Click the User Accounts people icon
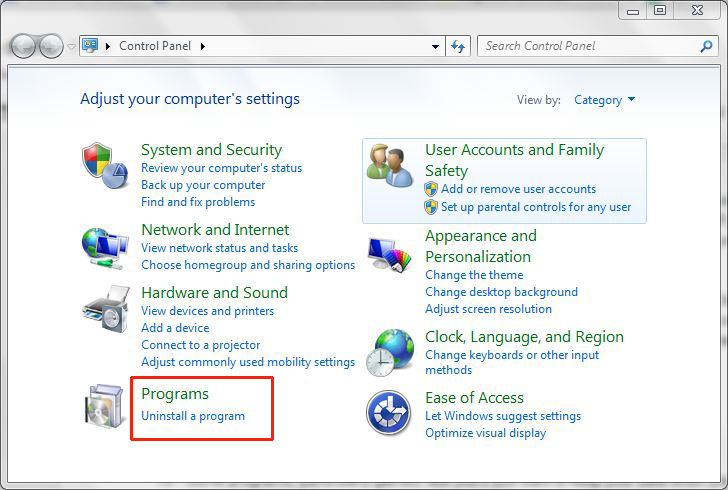This screenshot has width=728, height=490. (x=389, y=165)
